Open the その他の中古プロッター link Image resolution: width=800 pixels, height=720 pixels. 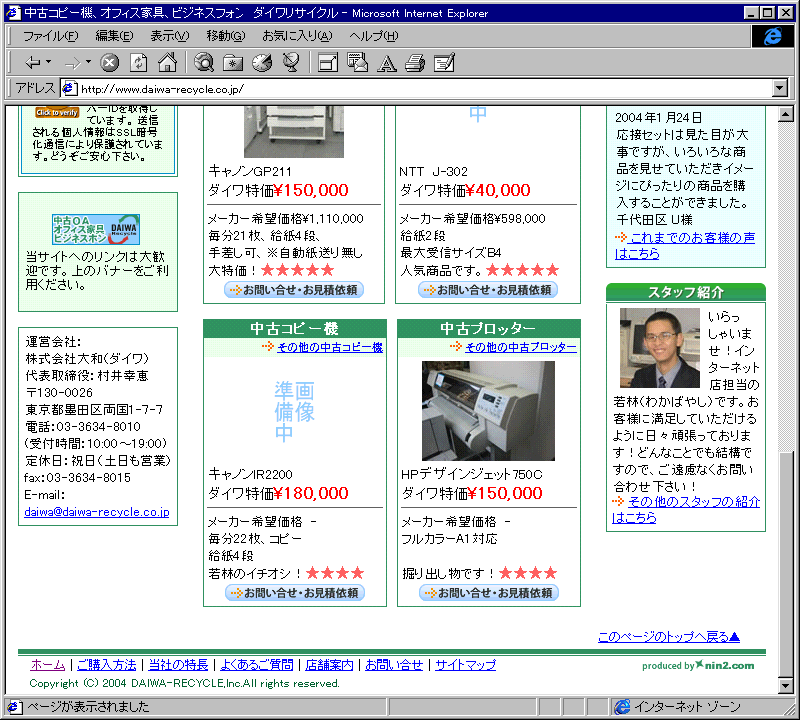click(520, 347)
